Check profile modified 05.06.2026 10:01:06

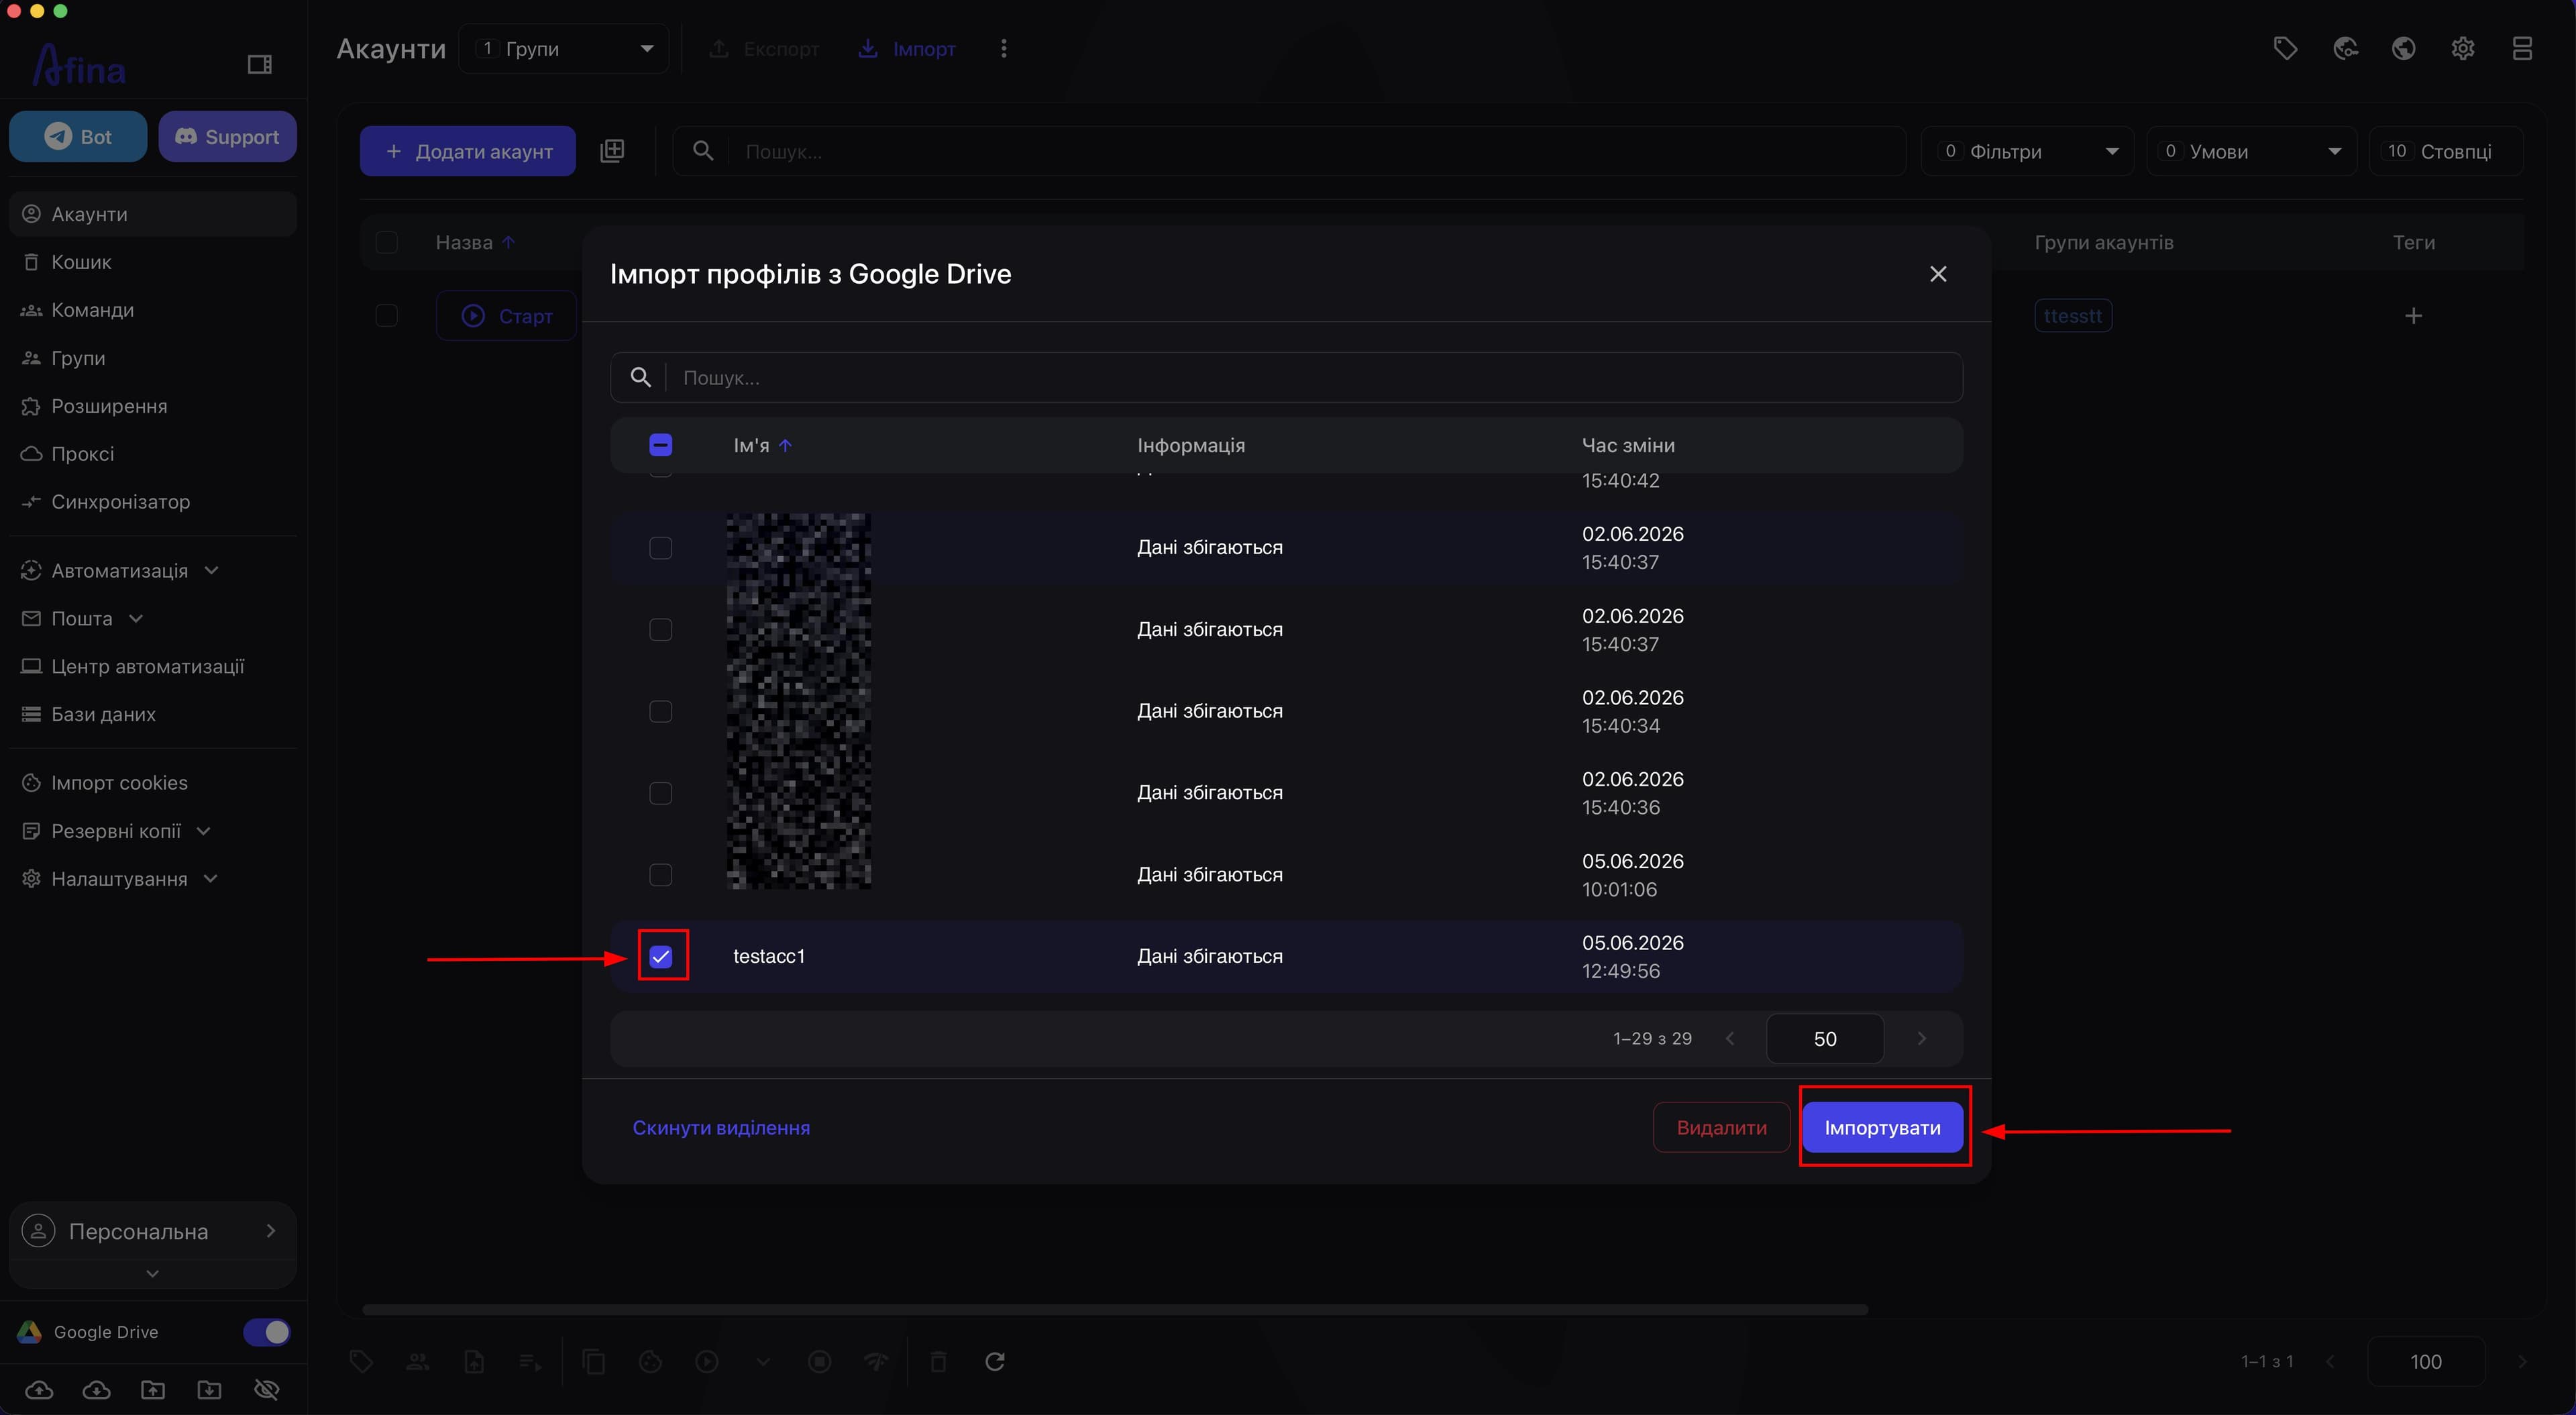point(661,875)
